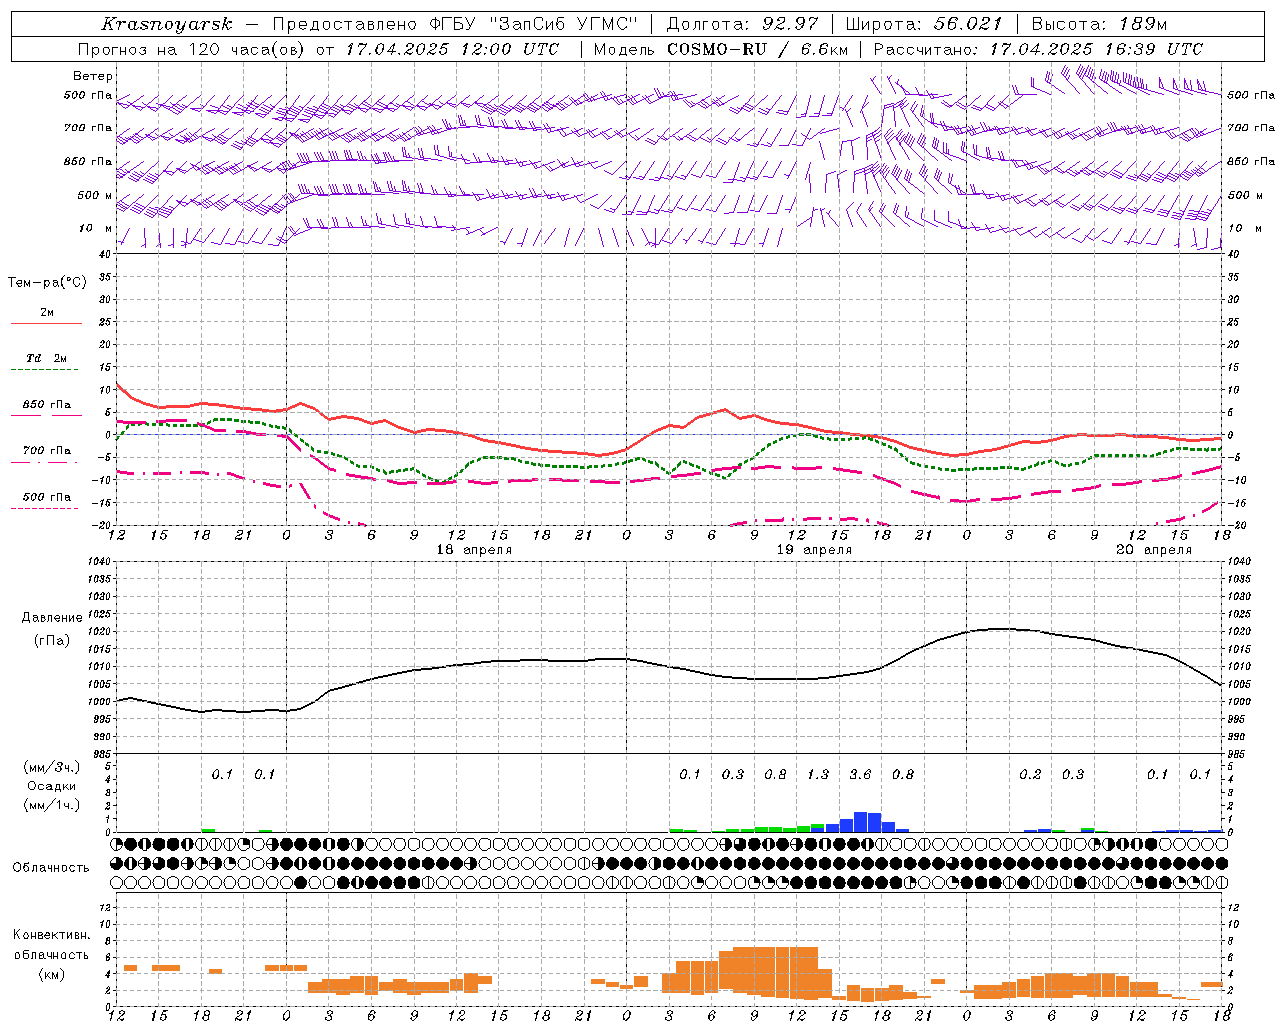Screen dimensions: 1280x1024
Task: Click the '19 апреля' date label
Action: coord(814,550)
